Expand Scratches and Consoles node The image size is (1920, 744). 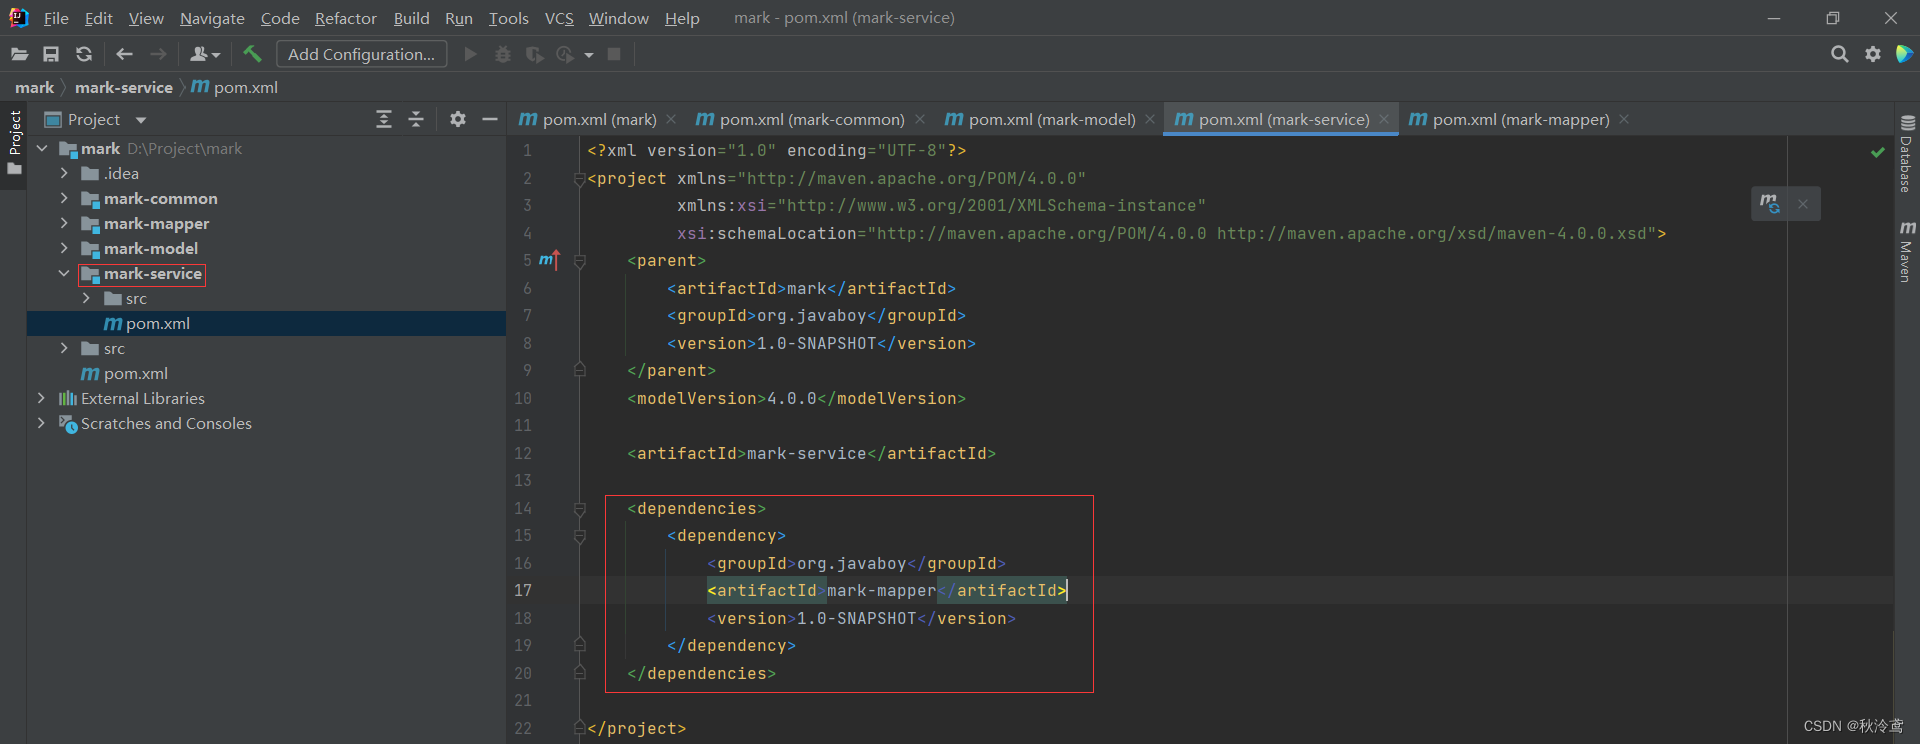41,423
